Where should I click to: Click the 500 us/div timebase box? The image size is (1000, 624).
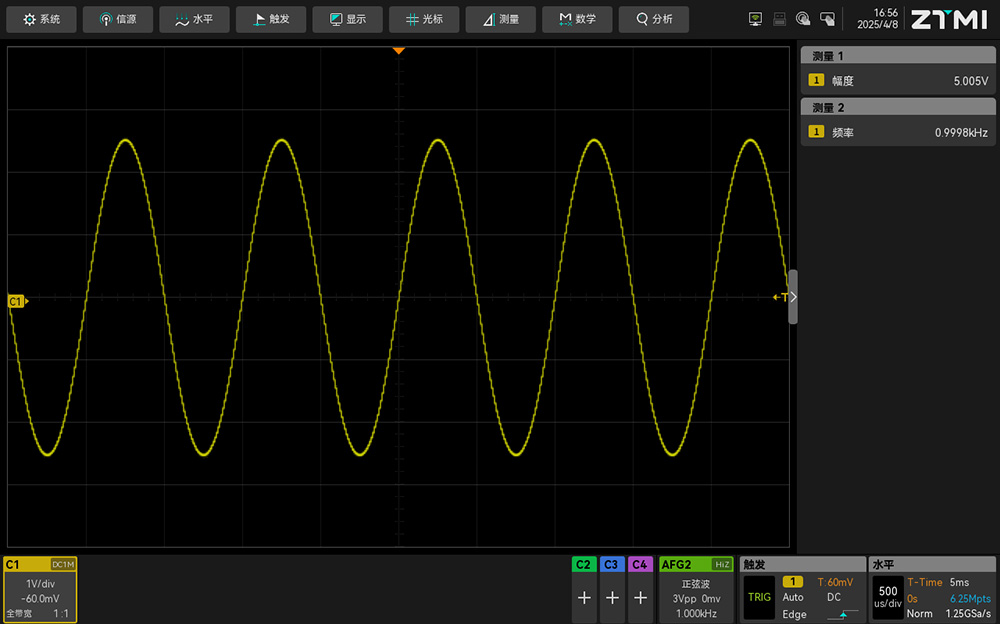pos(887,597)
